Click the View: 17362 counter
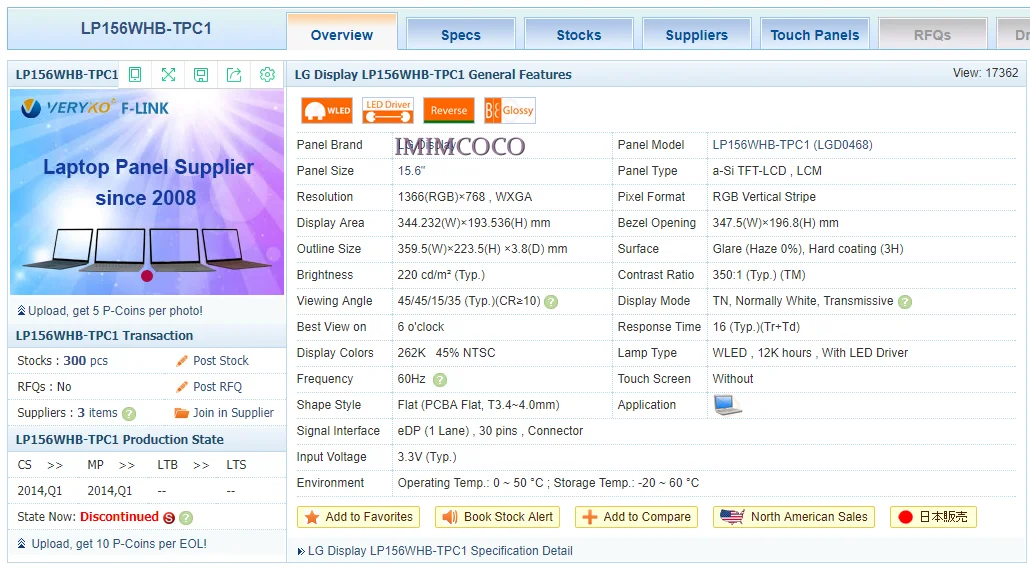Image resolution: width=1030 pixels, height=568 pixels. [x=985, y=74]
